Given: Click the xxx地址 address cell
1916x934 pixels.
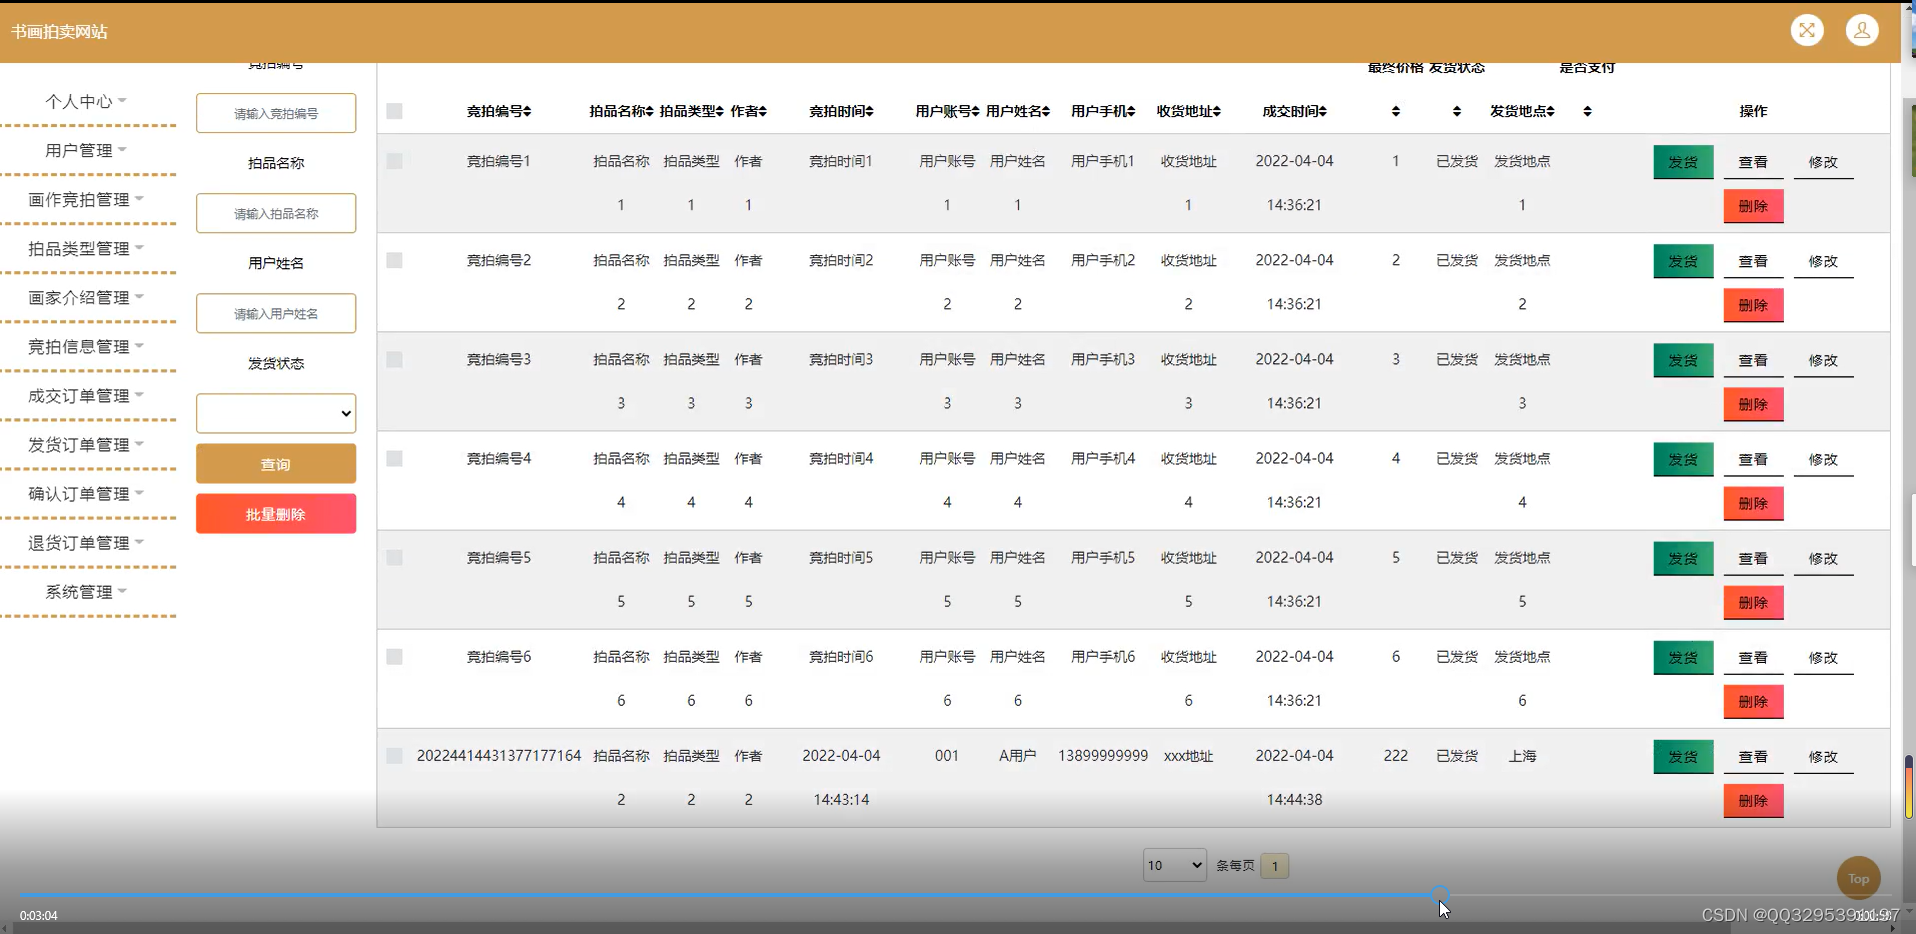Looking at the screenshot, I should [1188, 756].
